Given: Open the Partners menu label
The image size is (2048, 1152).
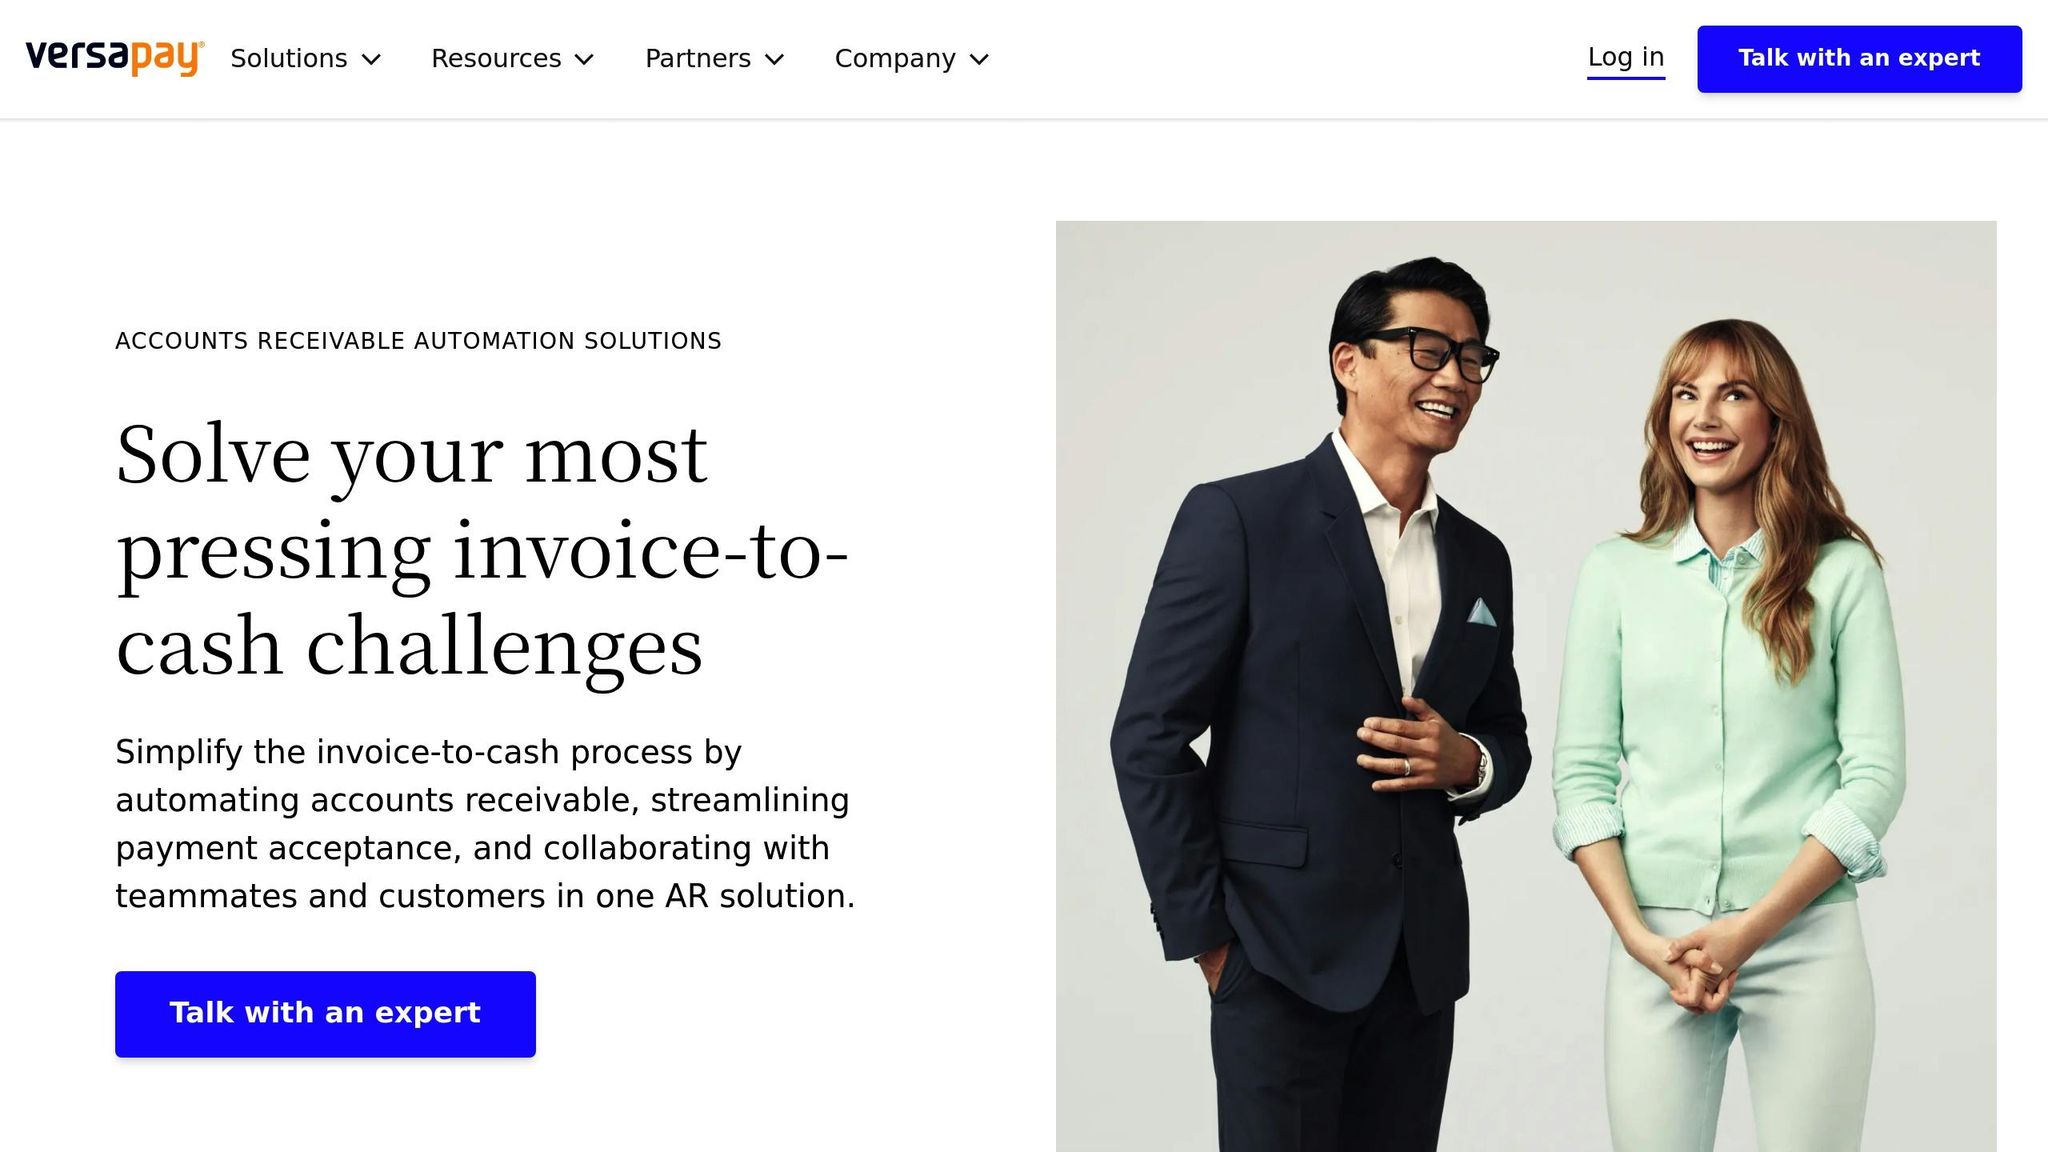Looking at the screenshot, I should [x=698, y=59].
